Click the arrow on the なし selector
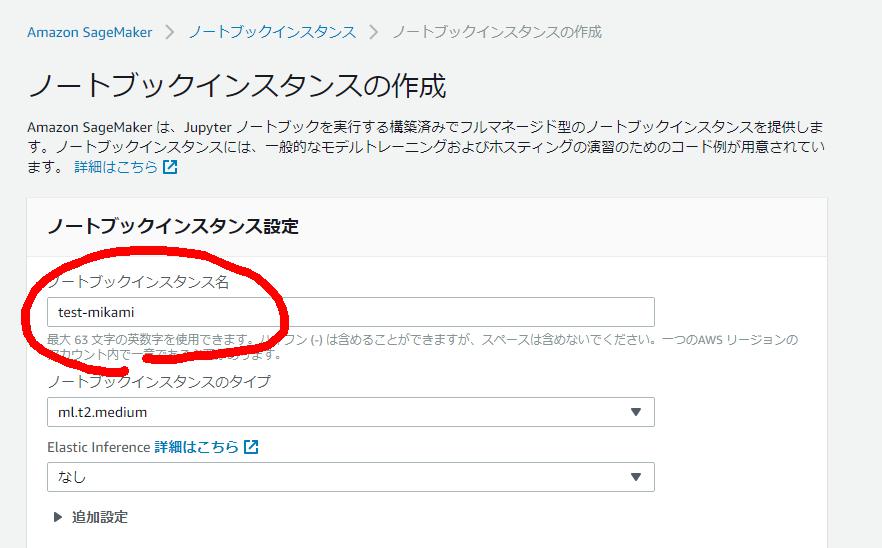This screenshot has width=882, height=548. coord(636,477)
